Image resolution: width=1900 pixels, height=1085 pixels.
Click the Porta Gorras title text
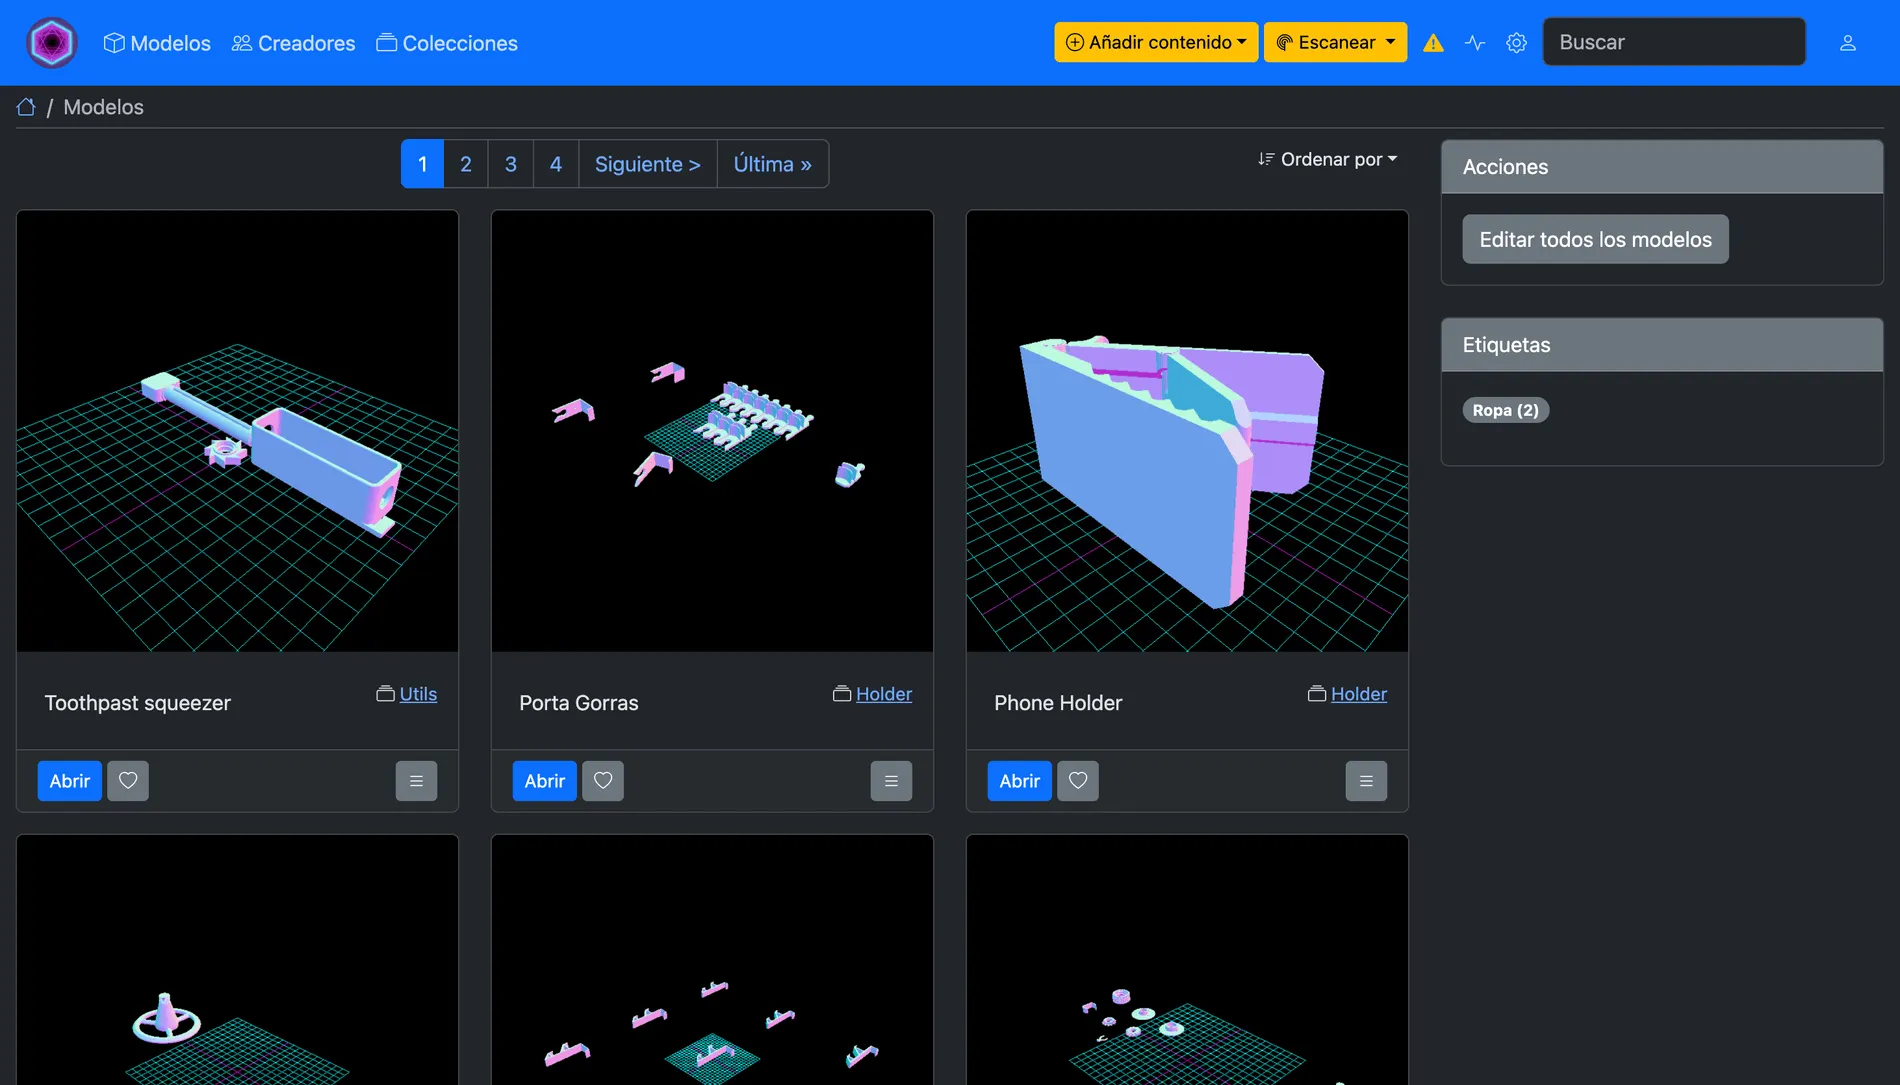(579, 703)
